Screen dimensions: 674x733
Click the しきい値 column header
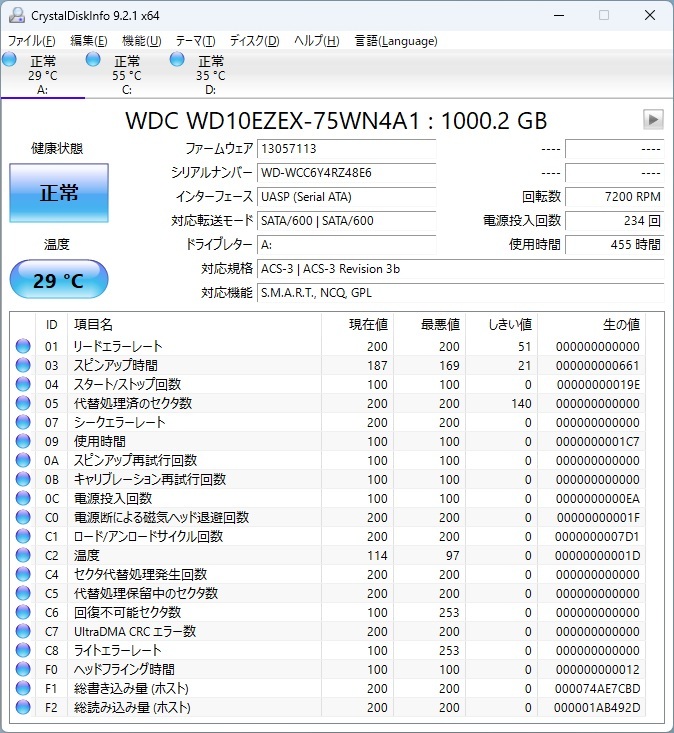click(502, 324)
